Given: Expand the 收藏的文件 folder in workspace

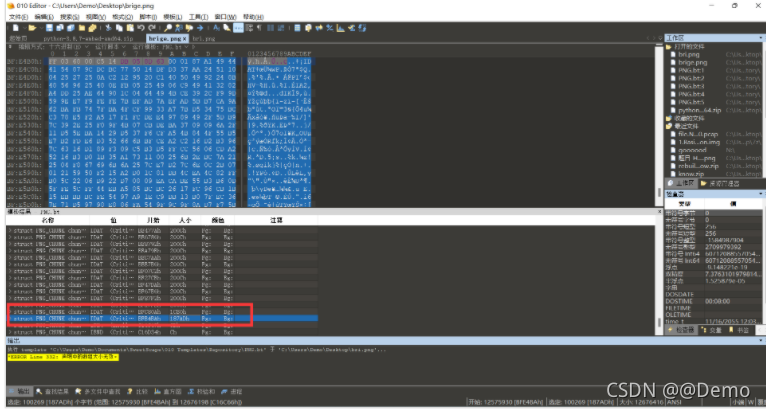Looking at the screenshot, I should 668,118.
